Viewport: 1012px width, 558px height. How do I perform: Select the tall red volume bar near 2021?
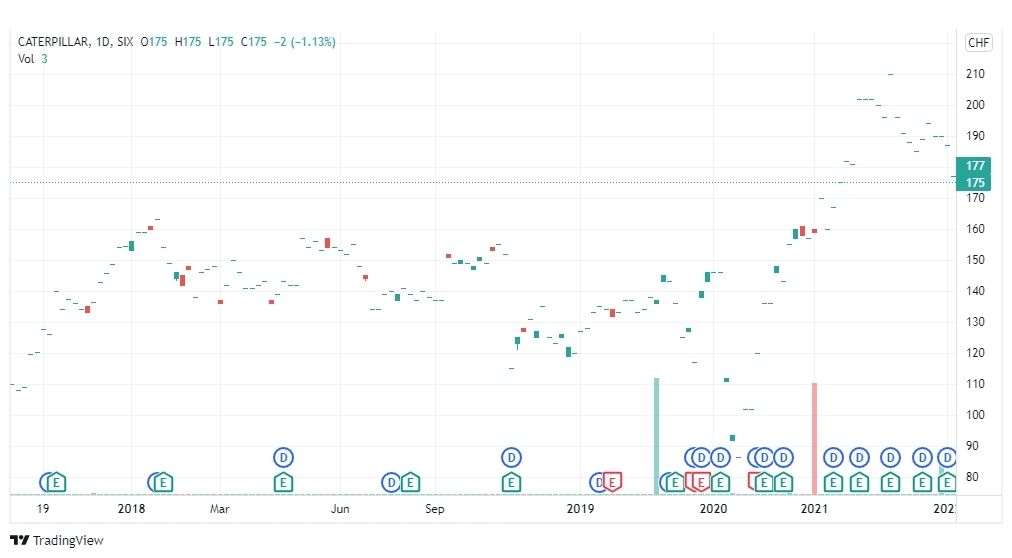point(815,439)
